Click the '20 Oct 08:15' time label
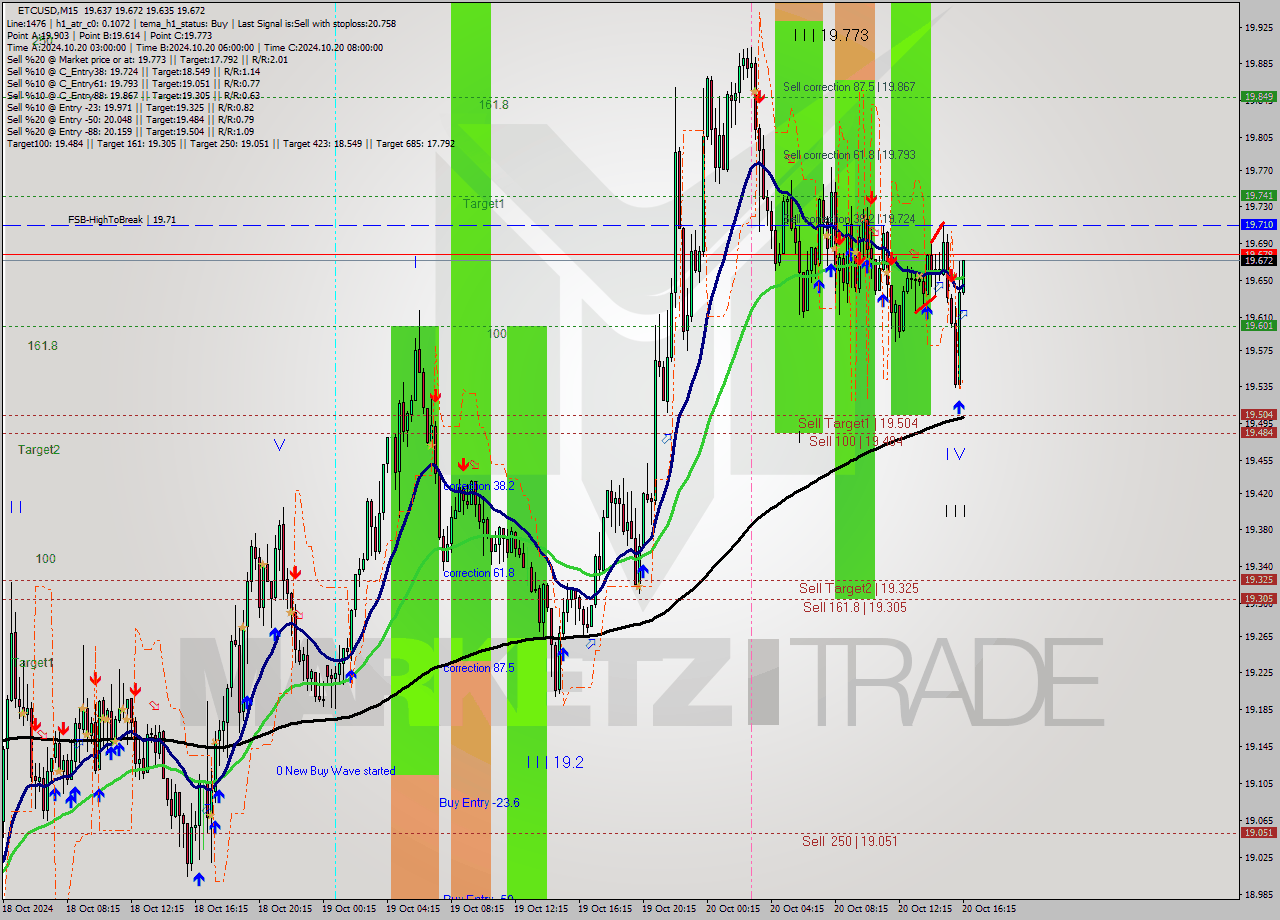Image resolution: width=1280 pixels, height=920 pixels. click(860, 909)
